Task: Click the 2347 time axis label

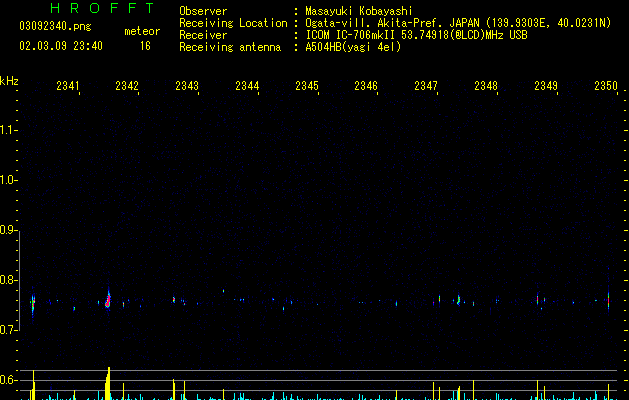Action: pos(426,86)
